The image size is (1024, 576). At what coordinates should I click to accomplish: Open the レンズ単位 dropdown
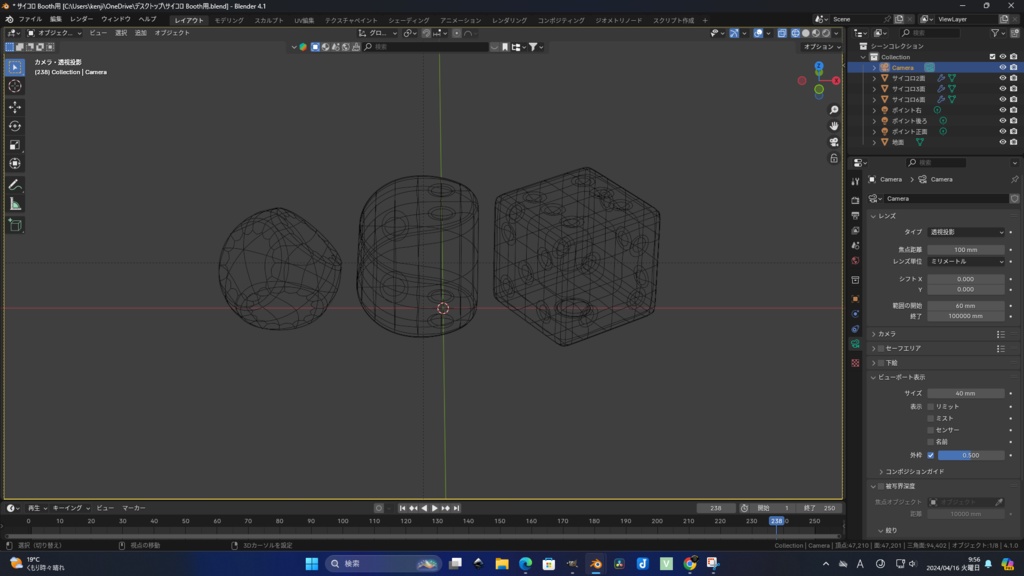pos(966,261)
